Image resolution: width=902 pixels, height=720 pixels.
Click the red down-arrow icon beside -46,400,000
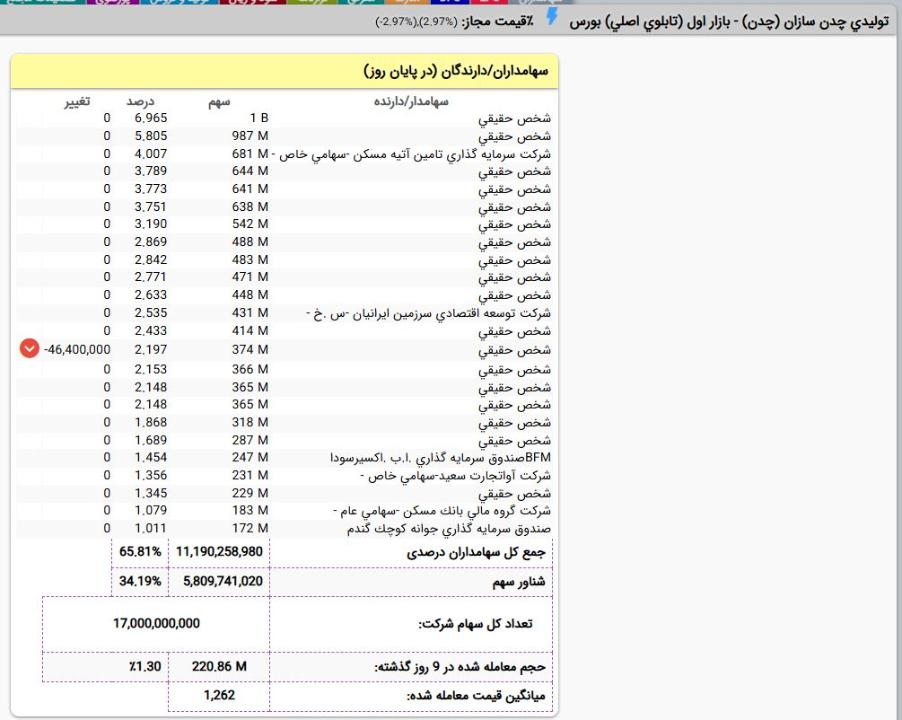click(29, 349)
